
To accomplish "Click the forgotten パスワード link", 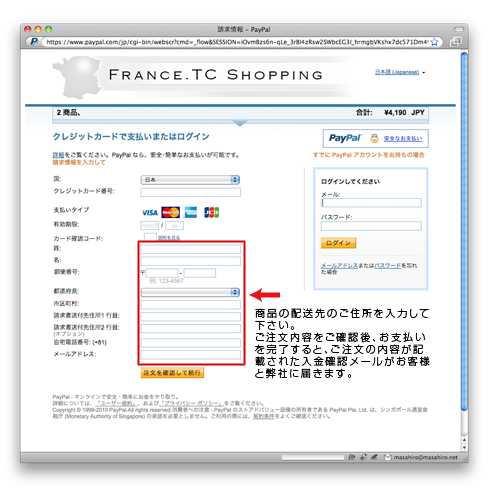I will click(388, 266).
